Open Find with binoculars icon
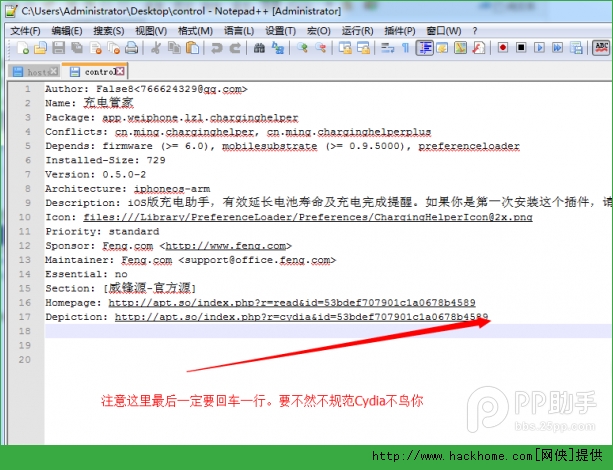This screenshot has width=613, height=470. click(x=259, y=48)
